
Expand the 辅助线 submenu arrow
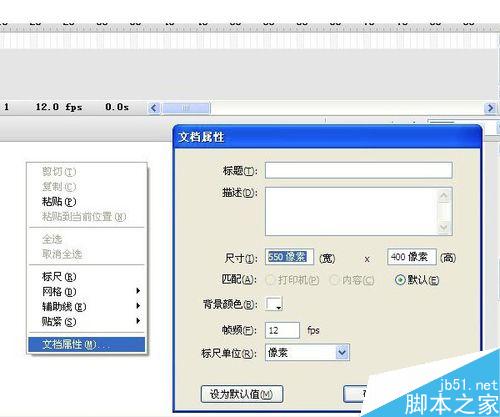click(138, 306)
